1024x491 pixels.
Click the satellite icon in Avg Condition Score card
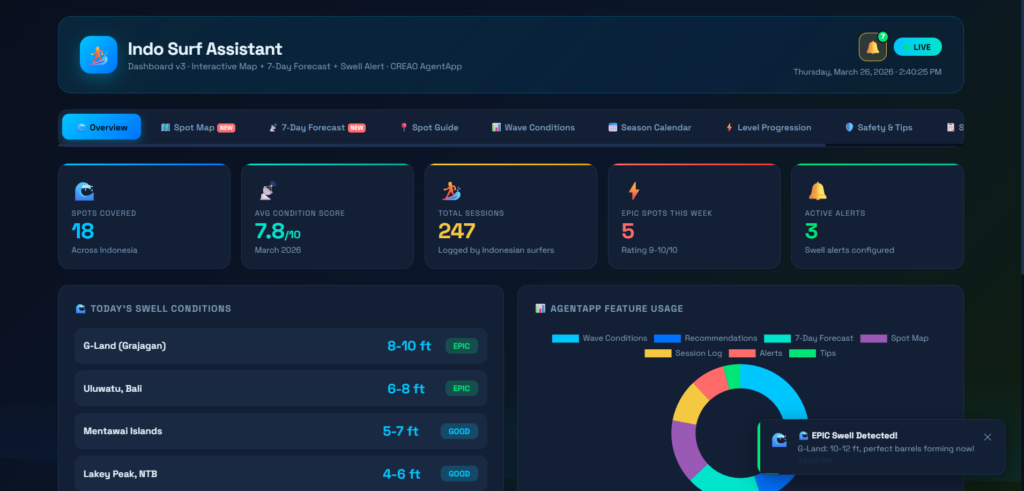click(x=267, y=191)
